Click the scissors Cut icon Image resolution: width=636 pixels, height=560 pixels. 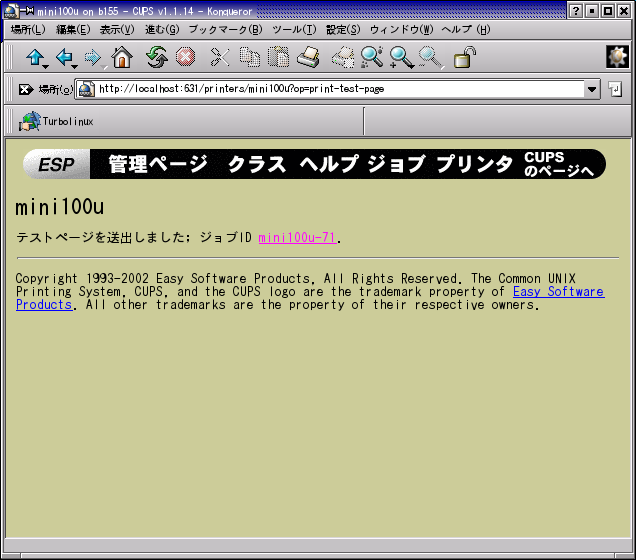click(x=220, y=57)
